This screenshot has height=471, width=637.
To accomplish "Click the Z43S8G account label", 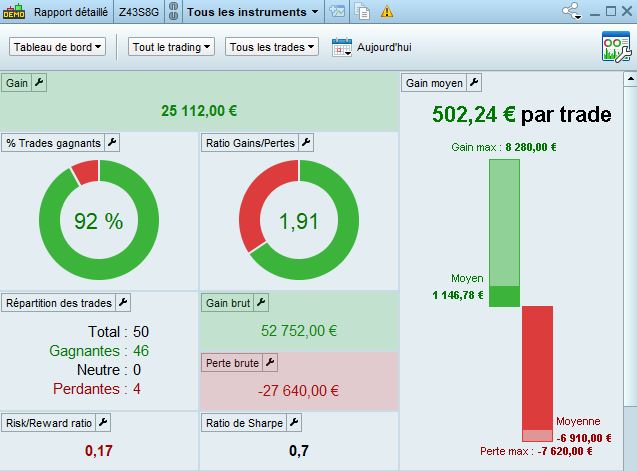I will [x=139, y=12].
